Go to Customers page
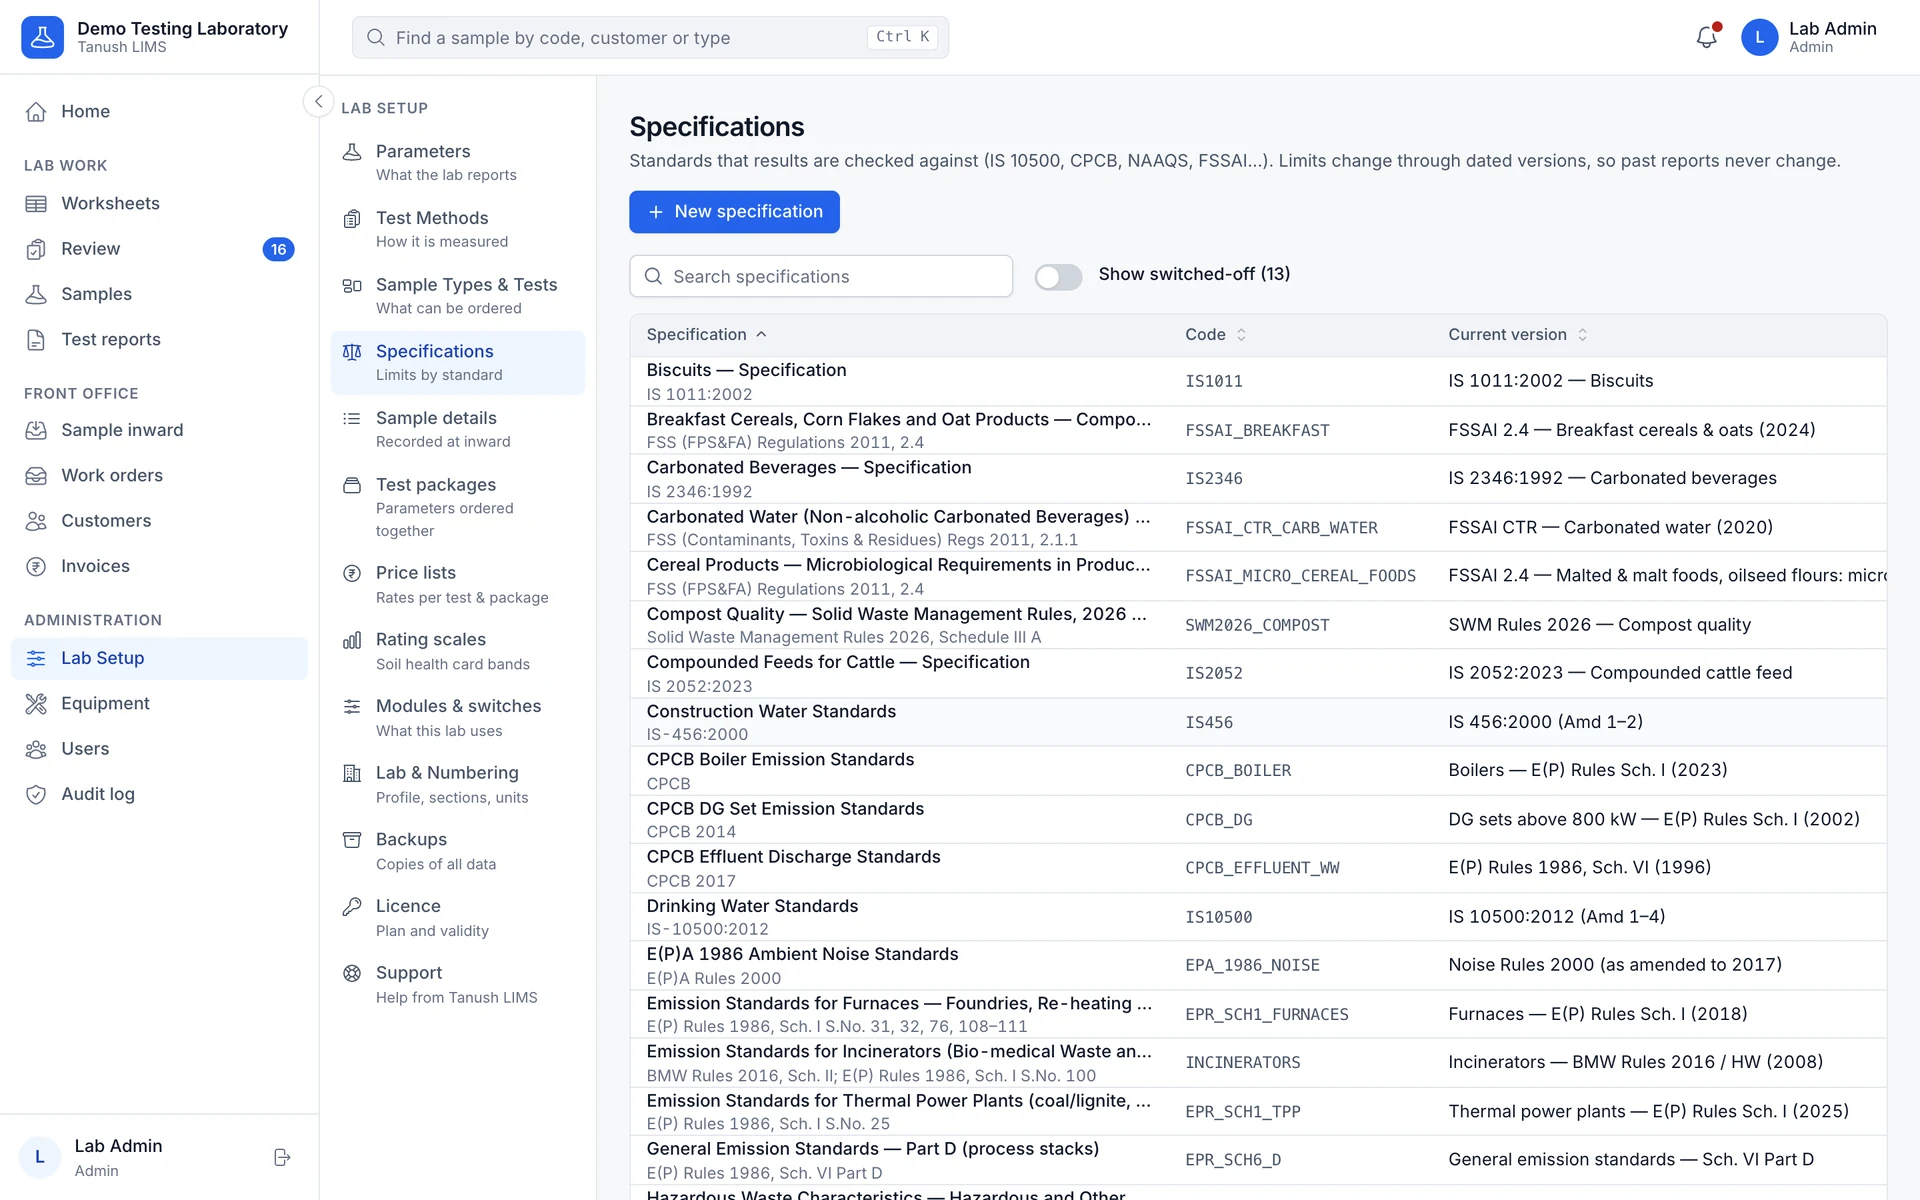Screen dimensions: 1920x1200 159,521
